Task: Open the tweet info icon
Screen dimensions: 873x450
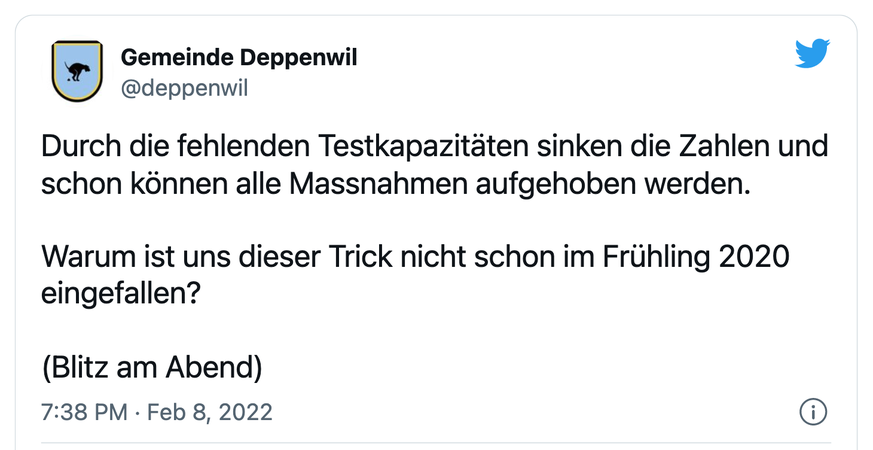Action: pos(814,411)
